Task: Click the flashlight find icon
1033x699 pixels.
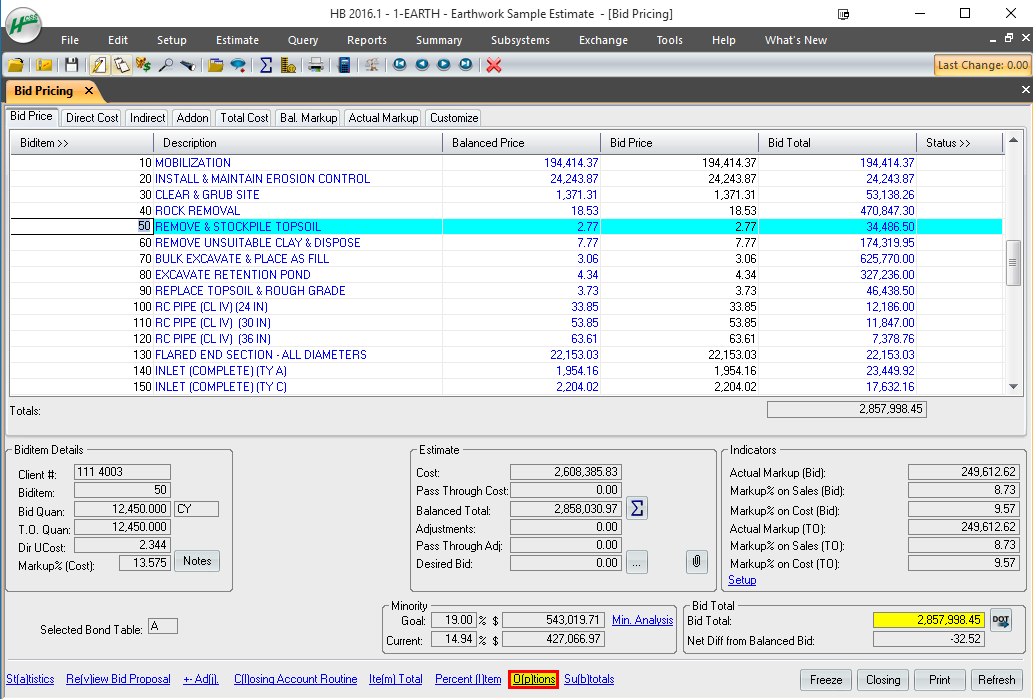Action: [188, 65]
